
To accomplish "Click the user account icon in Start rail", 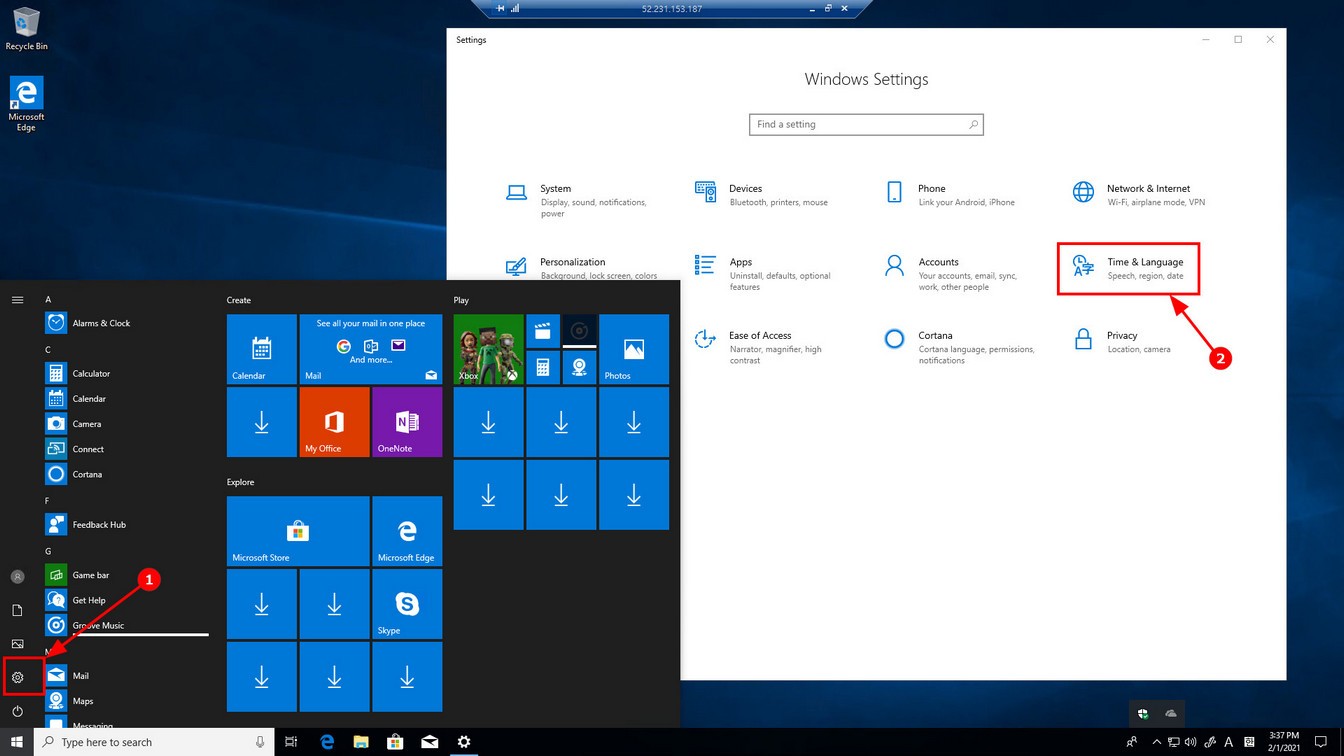I will [17, 577].
